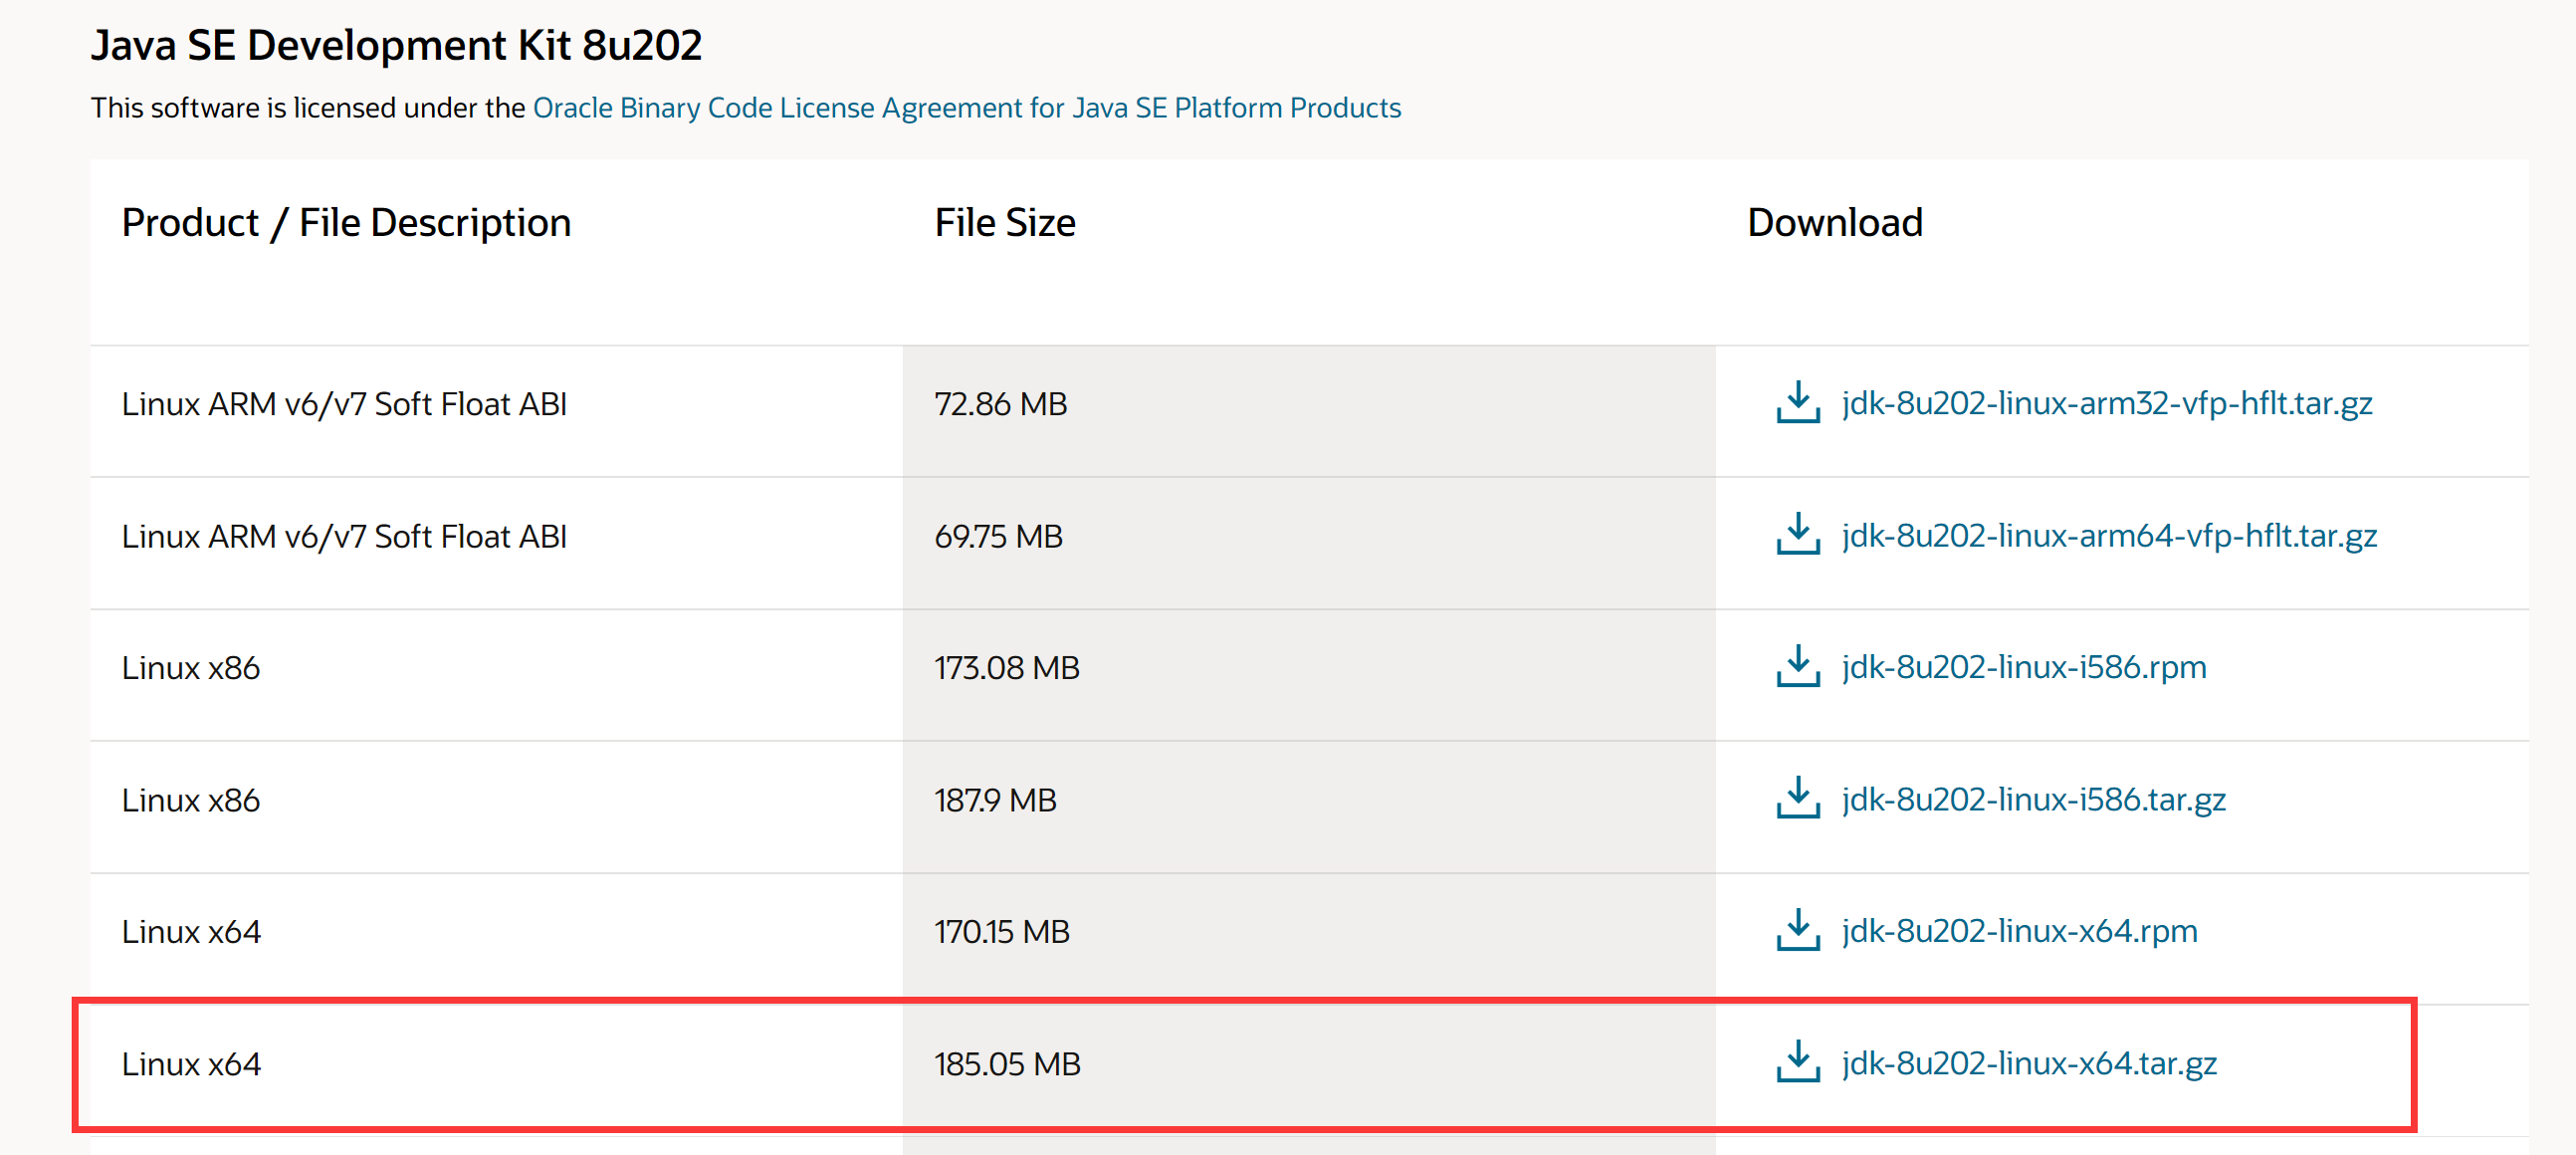Click download icon beside linux-i586.tar.gz
The width and height of the screenshot is (2576, 1155).
pyautogui.click(x=1797, y=799)
